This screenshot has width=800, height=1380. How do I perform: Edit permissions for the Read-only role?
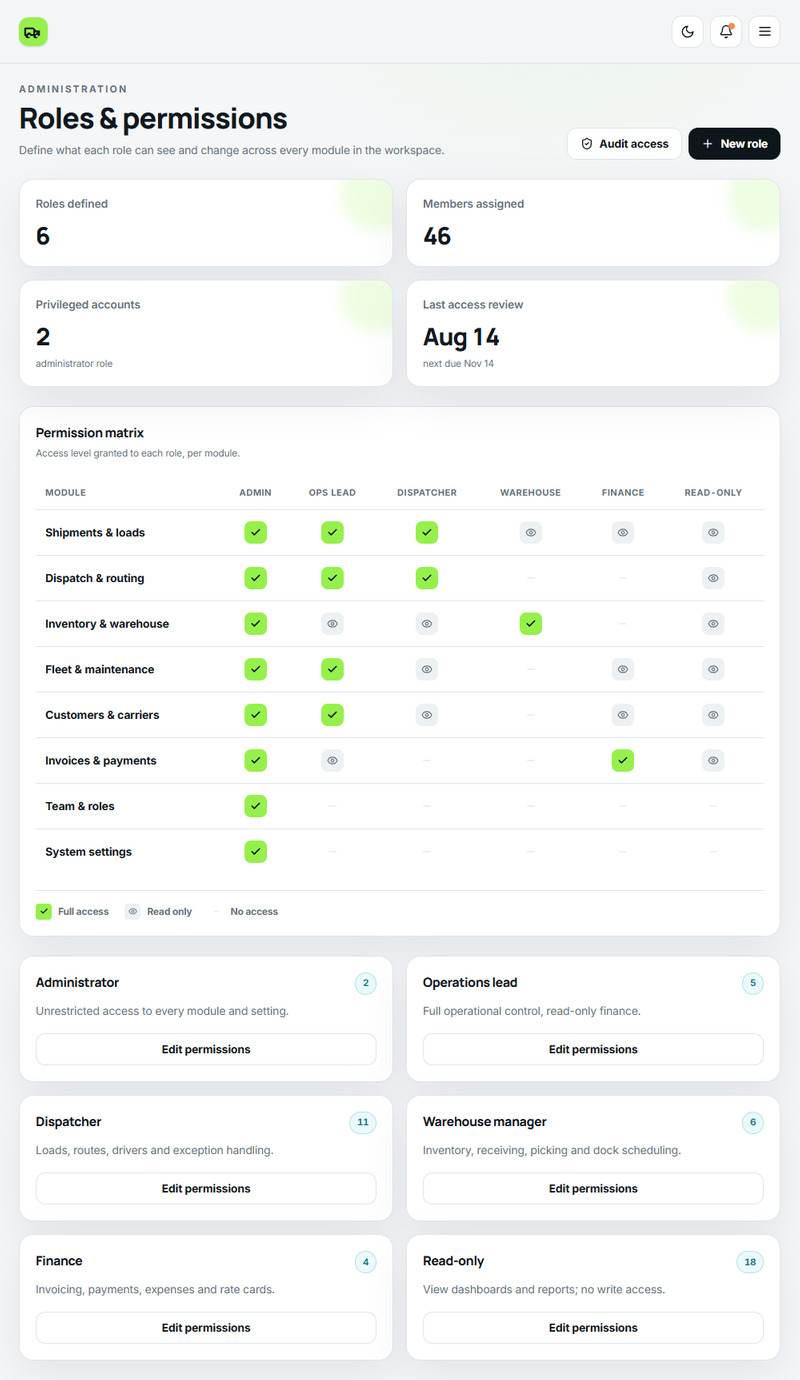pyautogui.click(x=593, y=1328)
